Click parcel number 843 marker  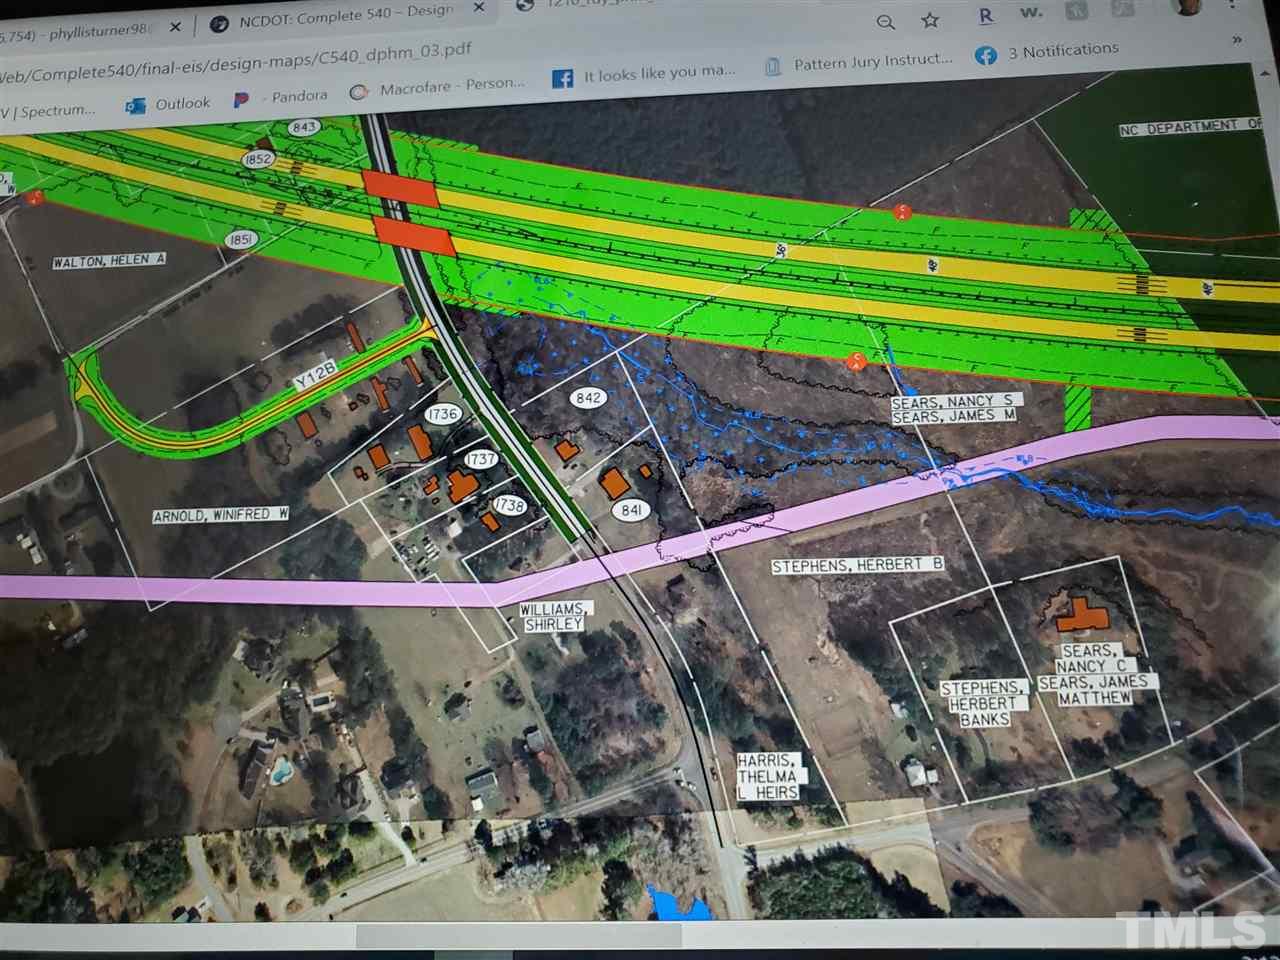pos(303,127)
